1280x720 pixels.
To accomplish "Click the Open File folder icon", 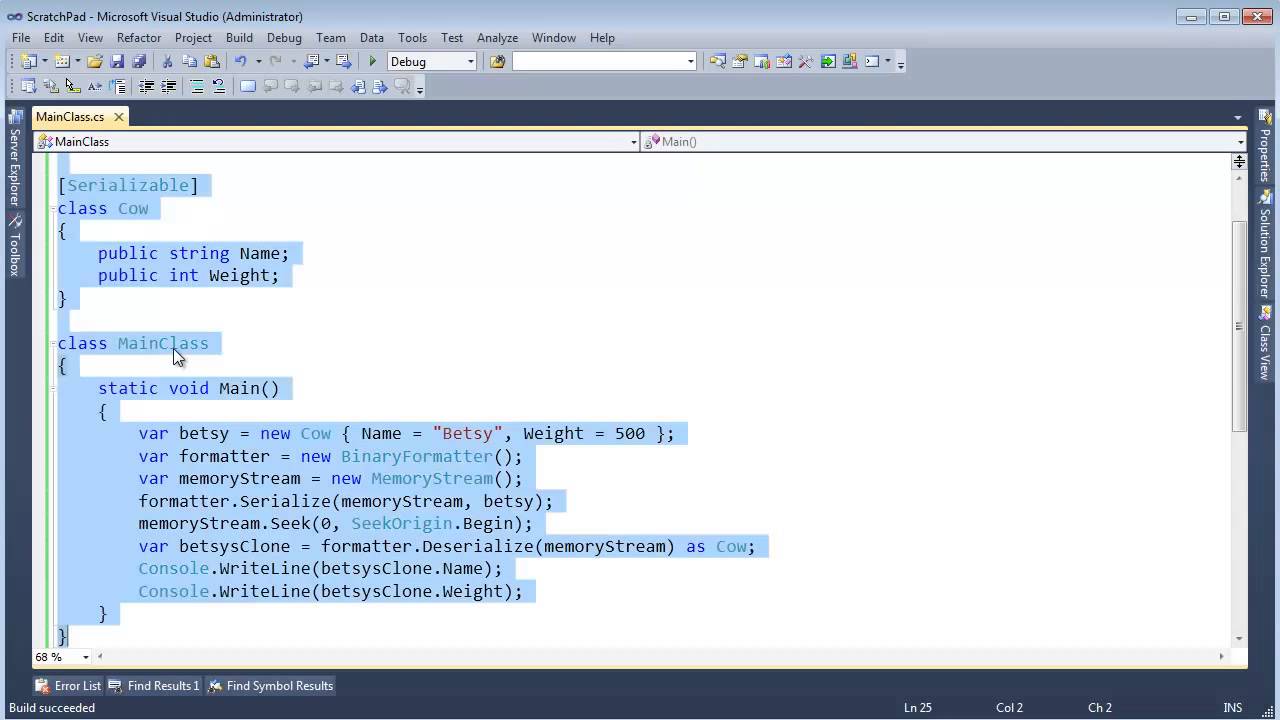I will [x=94, y=62].
